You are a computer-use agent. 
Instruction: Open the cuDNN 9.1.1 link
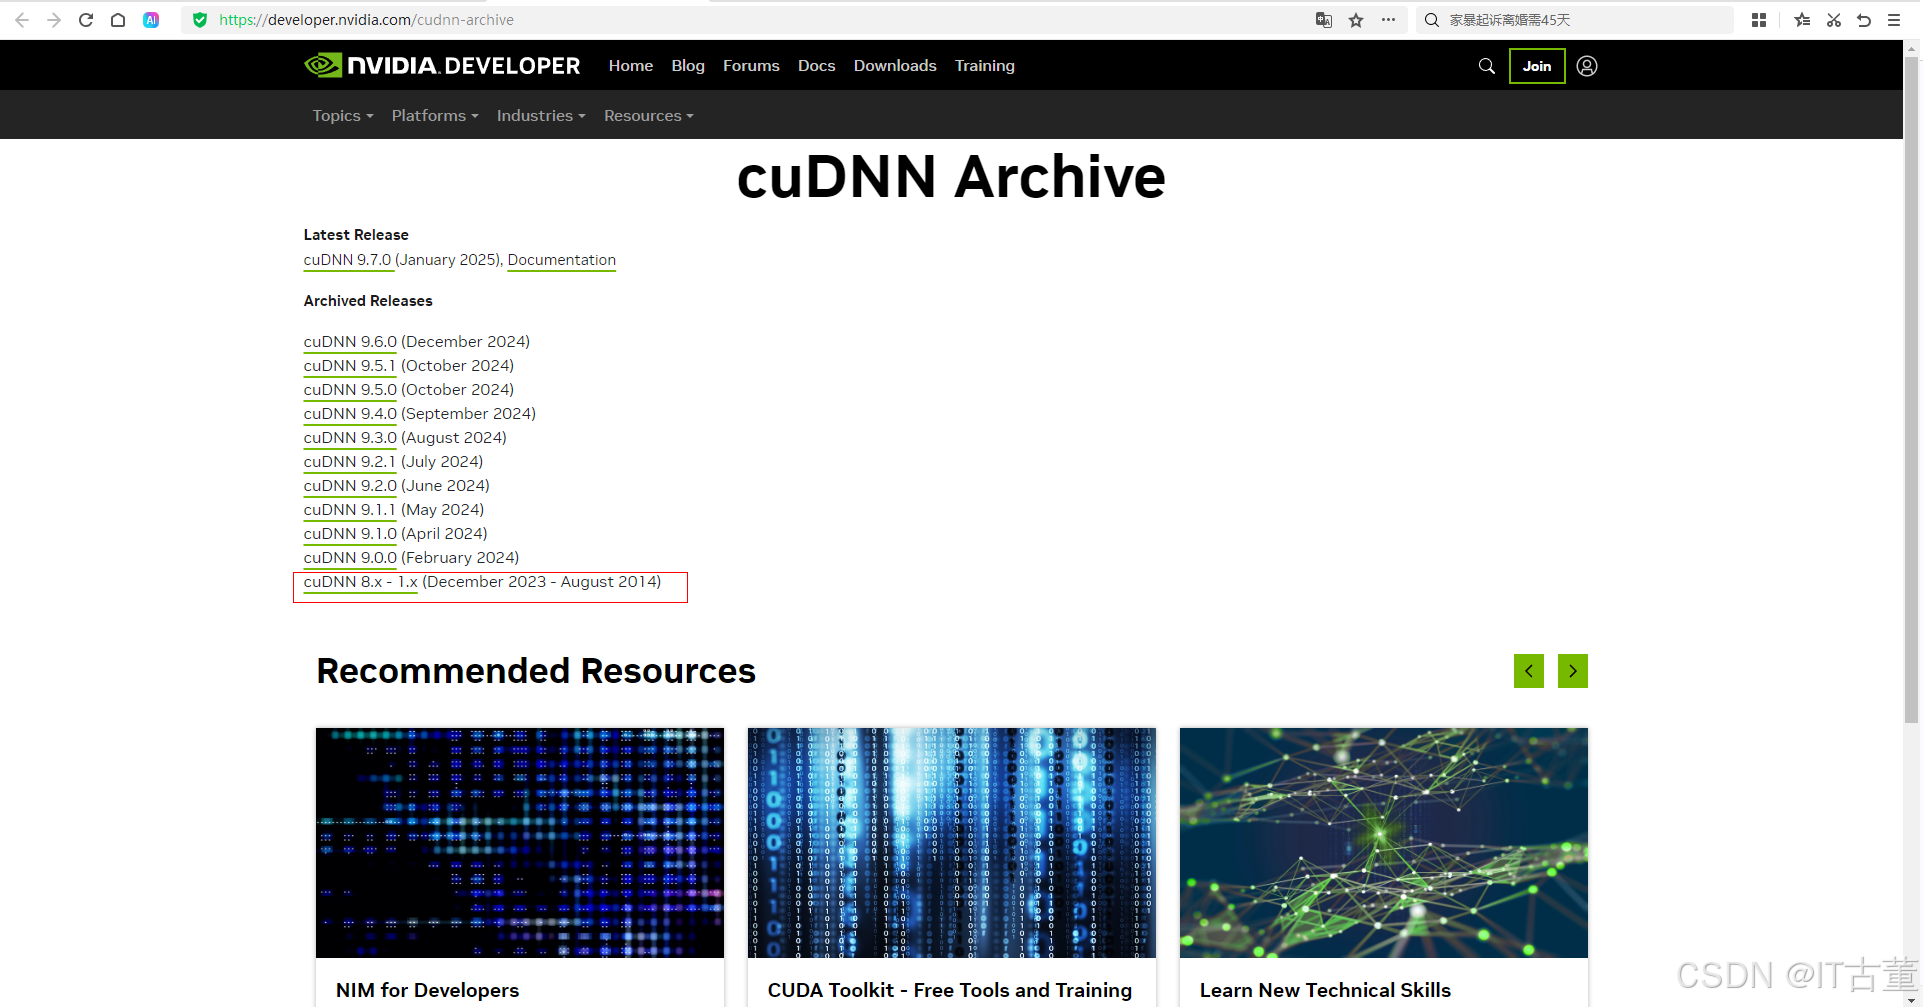point(350,510)
